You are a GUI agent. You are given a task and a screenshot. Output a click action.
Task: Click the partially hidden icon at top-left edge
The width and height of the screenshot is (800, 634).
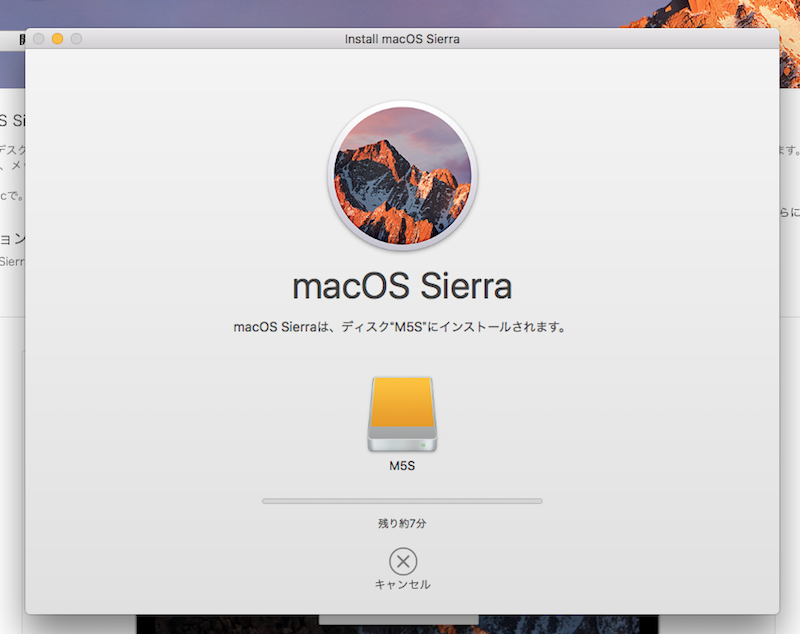(x=20, y=40)
